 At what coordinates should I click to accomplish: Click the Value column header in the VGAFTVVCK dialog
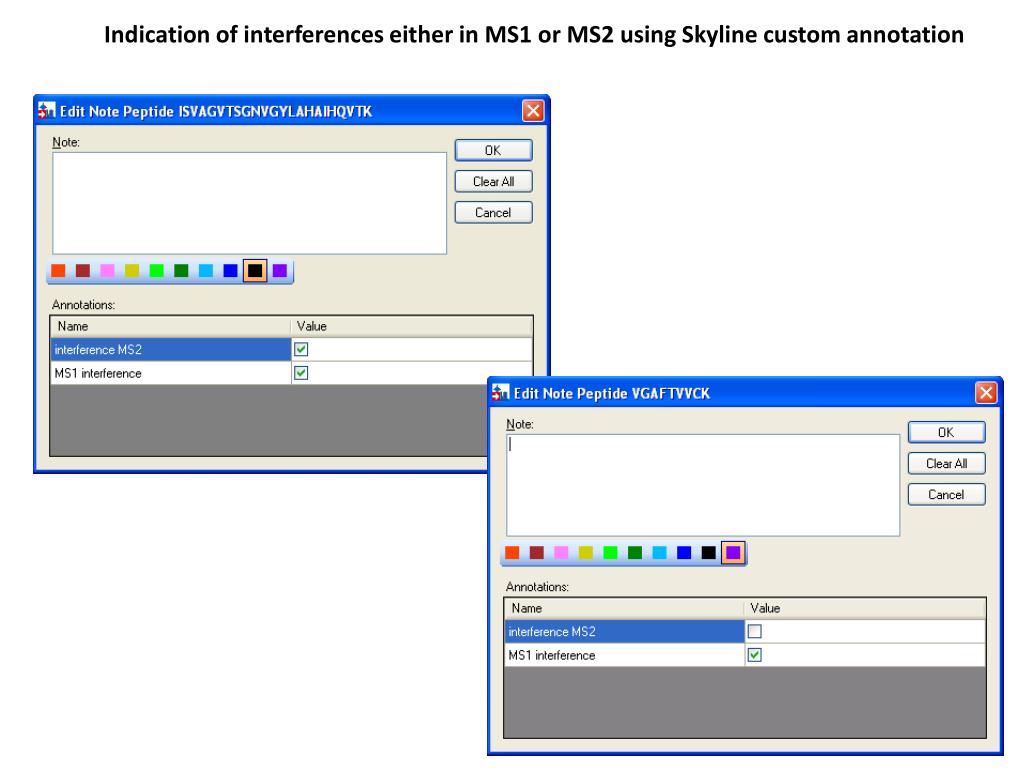(x=865, y=609)
